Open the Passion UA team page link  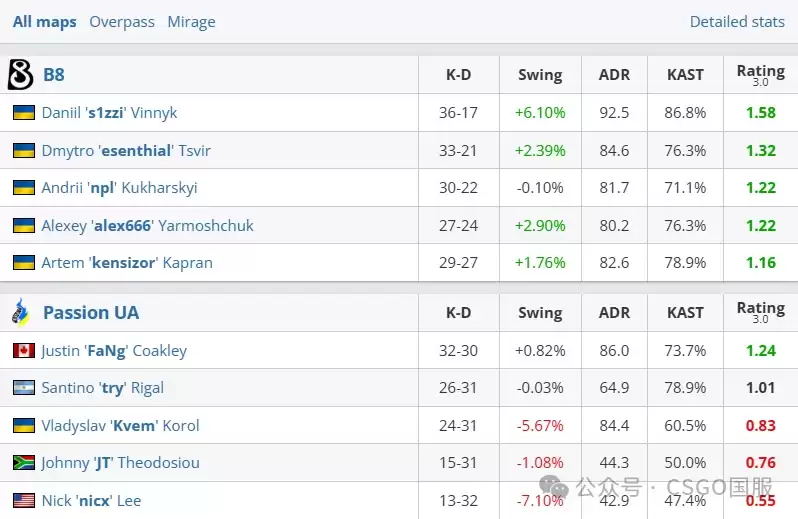[91, 312]
